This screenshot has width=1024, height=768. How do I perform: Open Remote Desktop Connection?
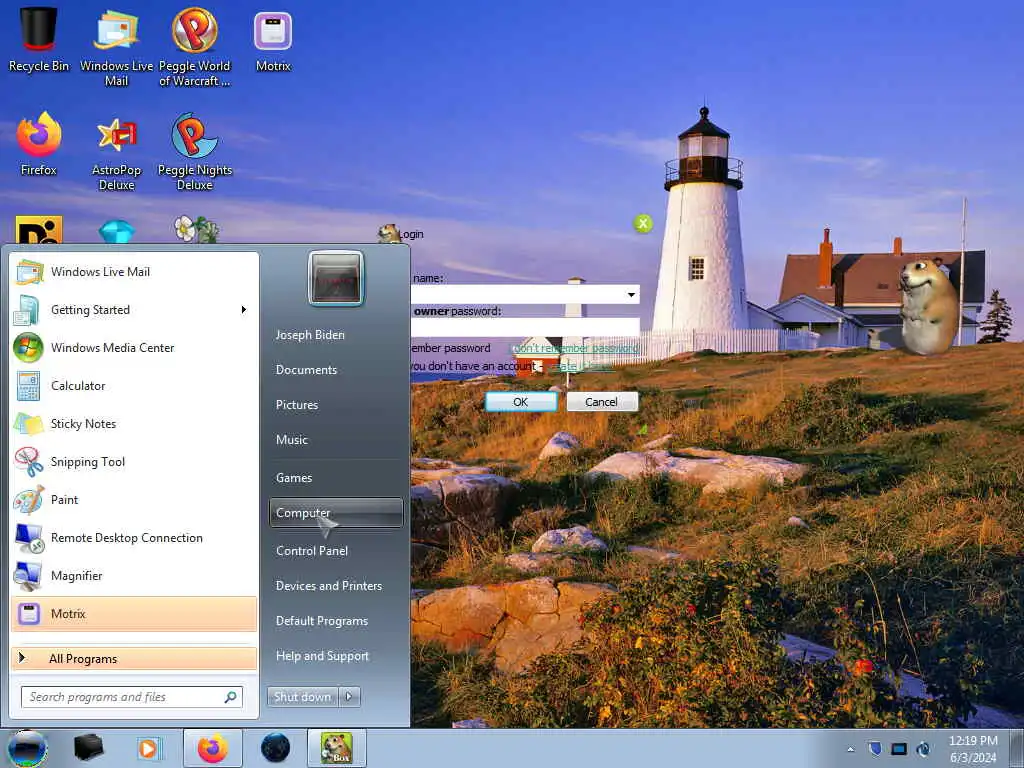[135, 537]
